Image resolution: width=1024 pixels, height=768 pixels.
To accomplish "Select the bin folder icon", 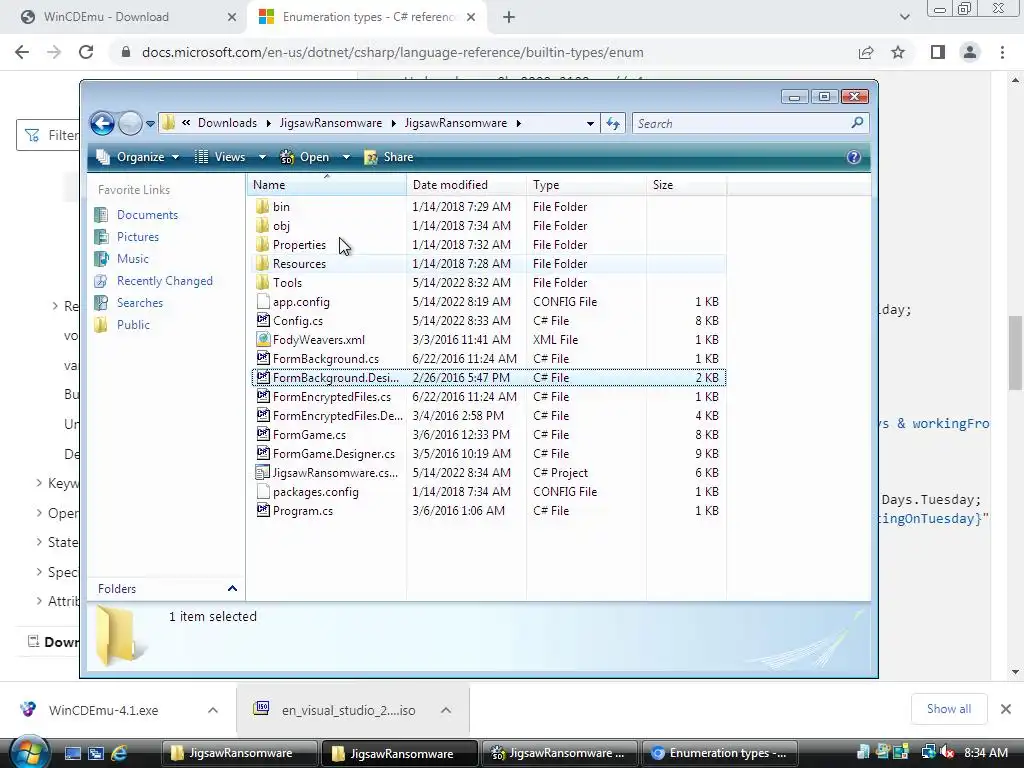I will [263, 206].
